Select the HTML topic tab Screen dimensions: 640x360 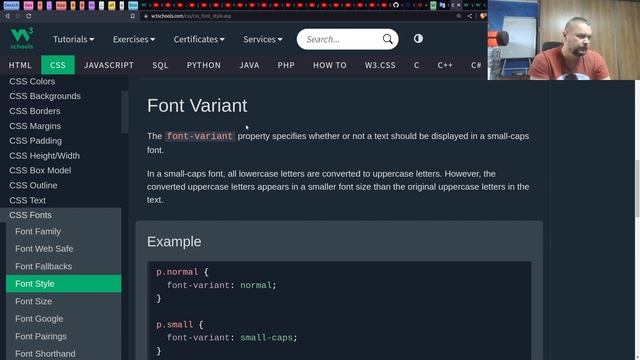20,65
